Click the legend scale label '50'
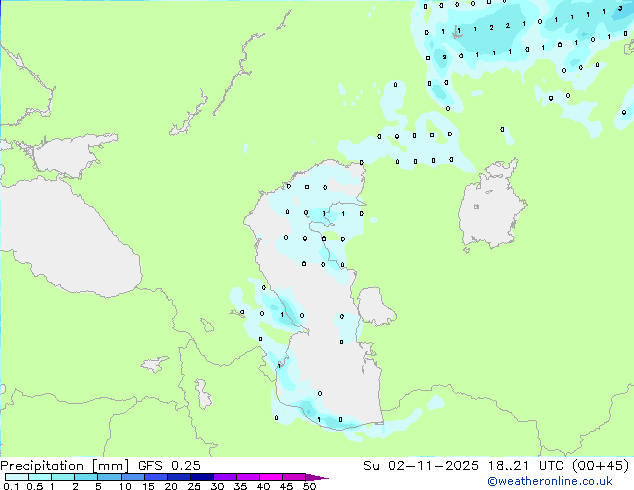Viewport: 634px width, 490px height. click(x=309, y=486)
